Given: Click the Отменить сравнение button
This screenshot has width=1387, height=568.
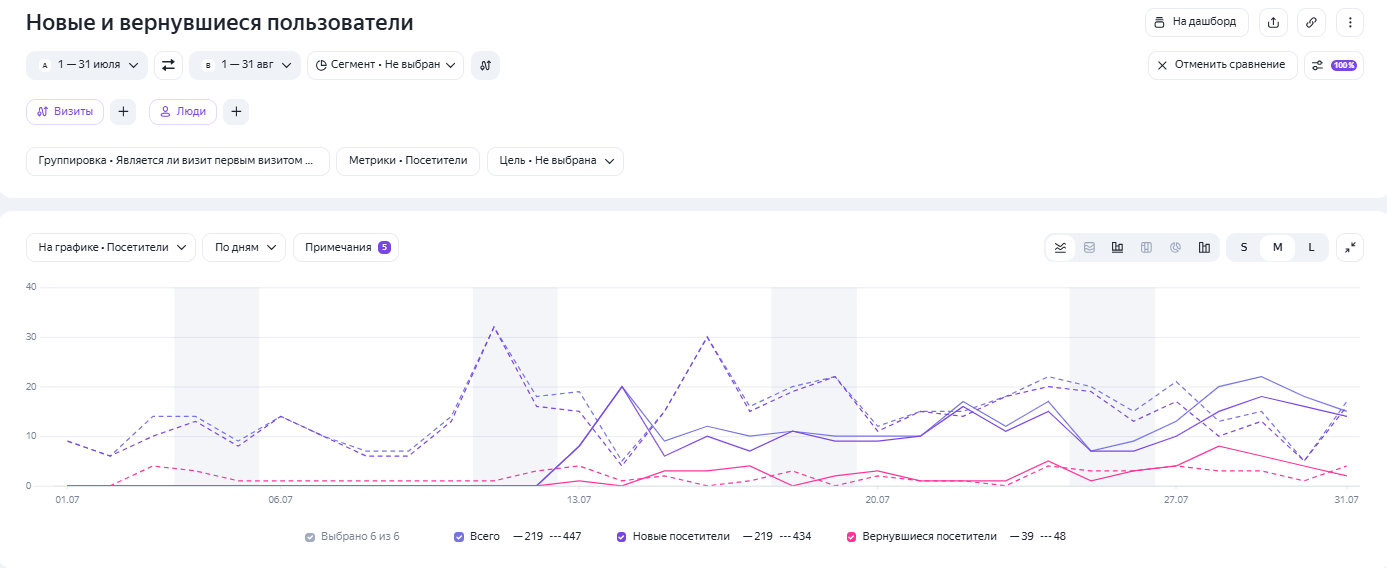Looking at the screenshot, I should click(1222, 65).
